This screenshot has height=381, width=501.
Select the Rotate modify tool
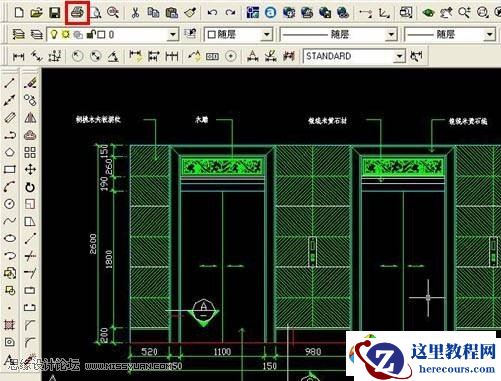pyautogui.click(x=30, y=187)
